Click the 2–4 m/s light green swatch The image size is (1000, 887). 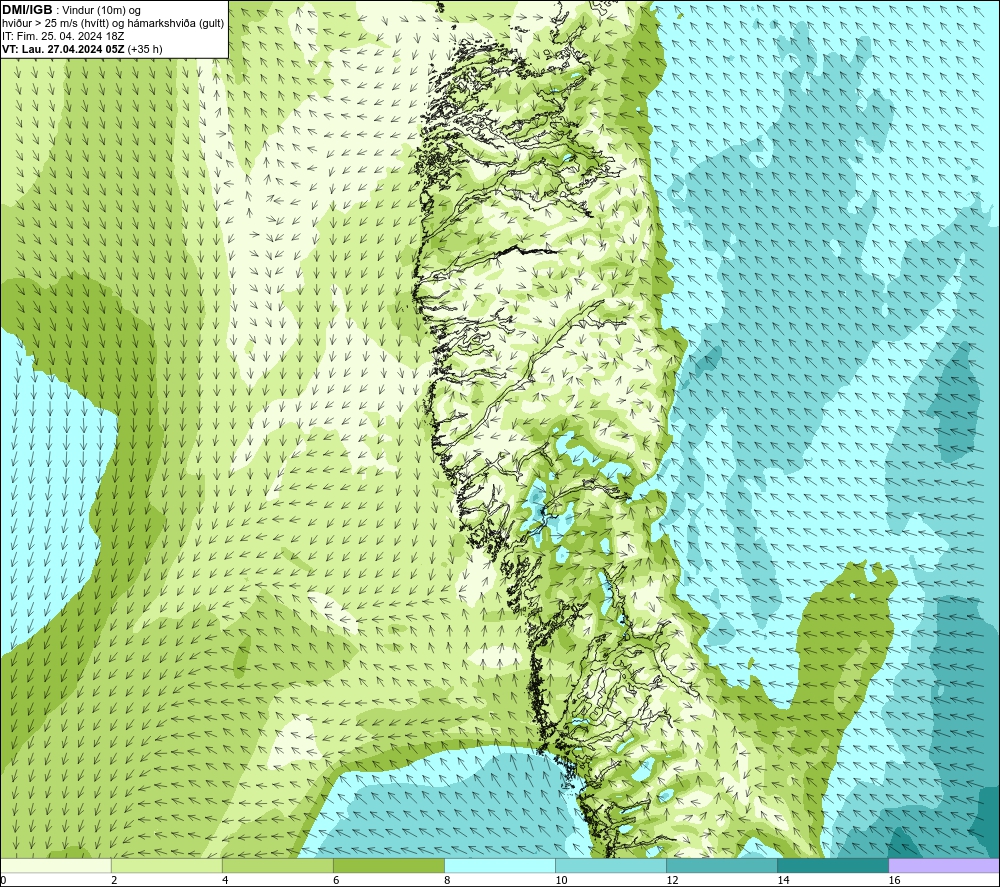pos(166,865)
